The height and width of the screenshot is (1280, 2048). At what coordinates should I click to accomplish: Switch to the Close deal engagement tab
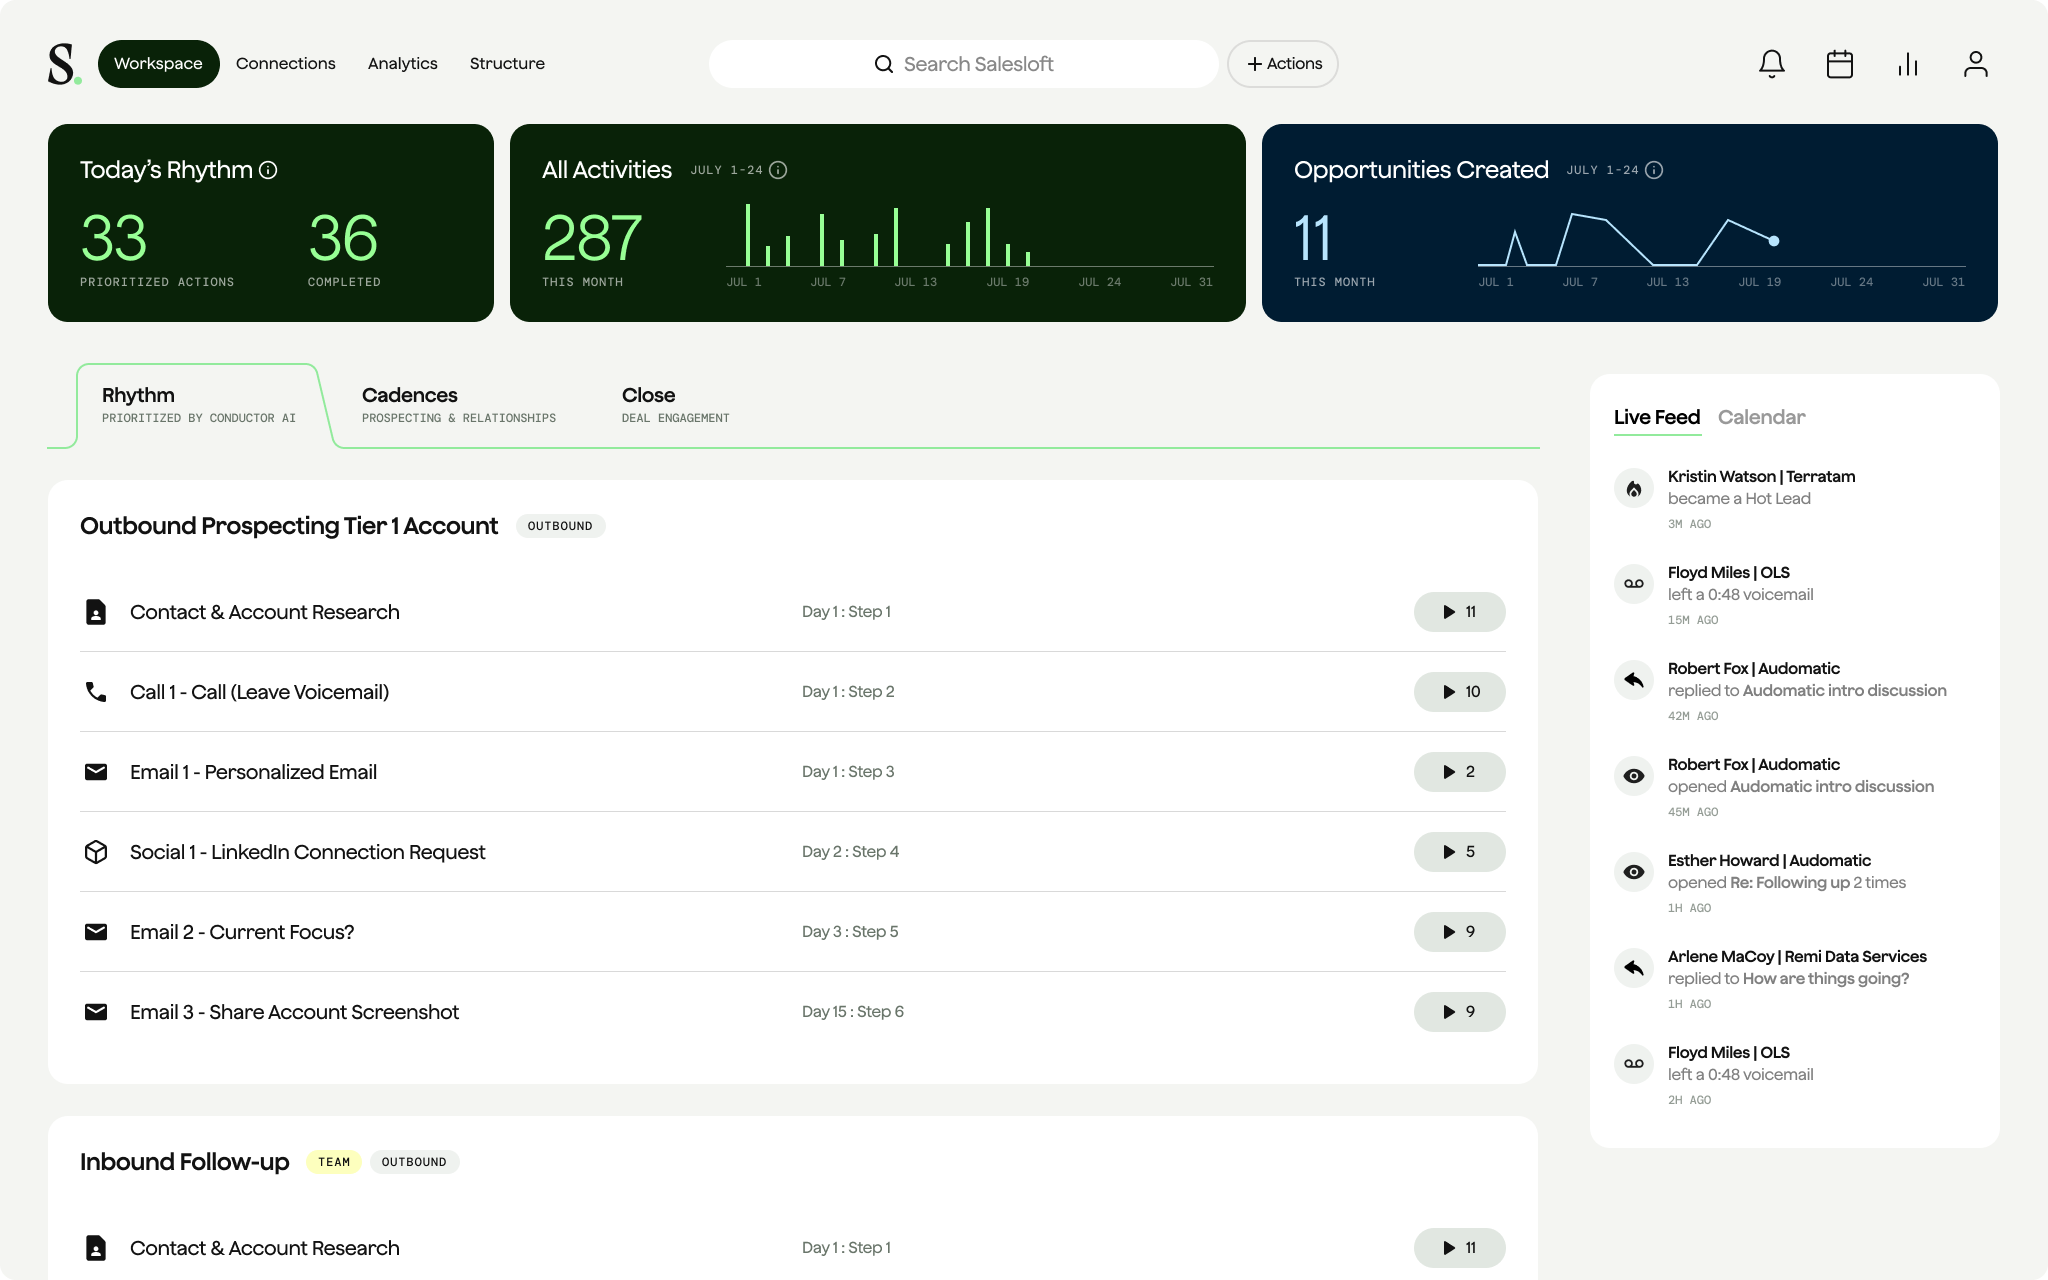pyautogui.click(x=676, y=405)
